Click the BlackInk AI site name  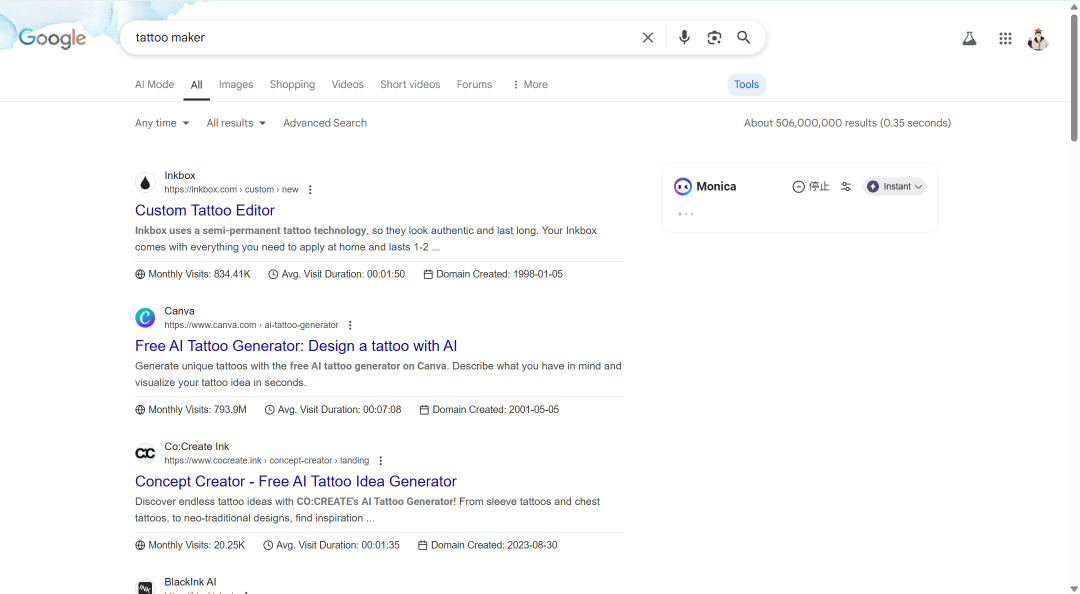[190, 582]
